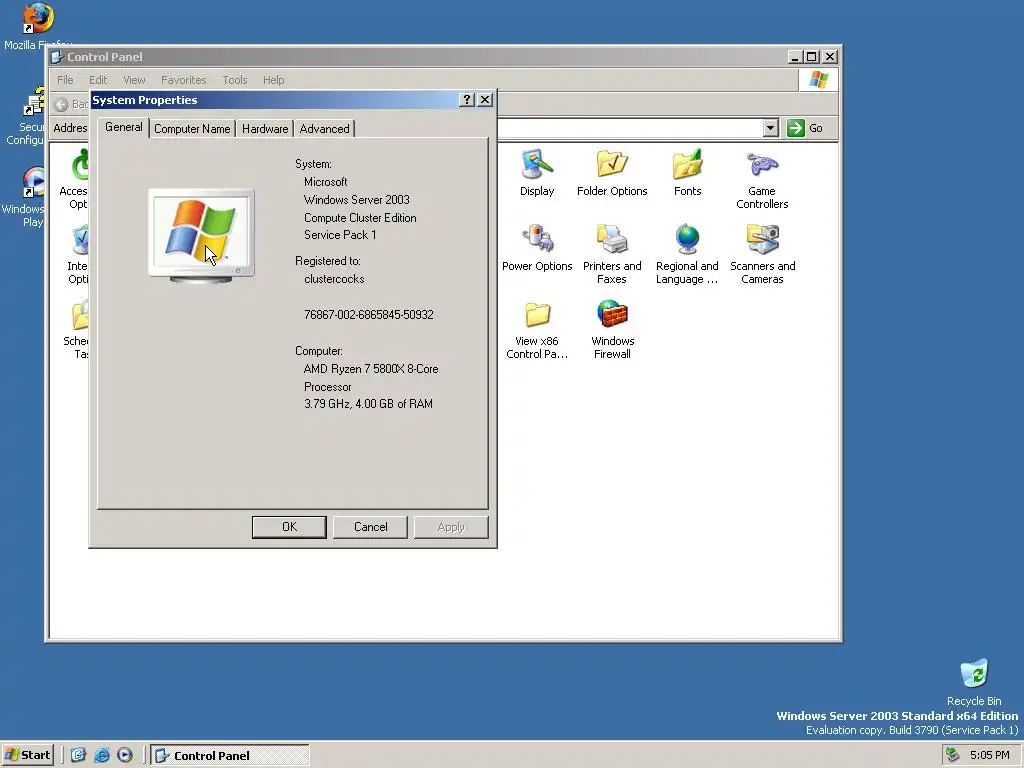Open Recycle Bin on the desktop
This screenshot has width=1024, height=768.
coord(974,682)
